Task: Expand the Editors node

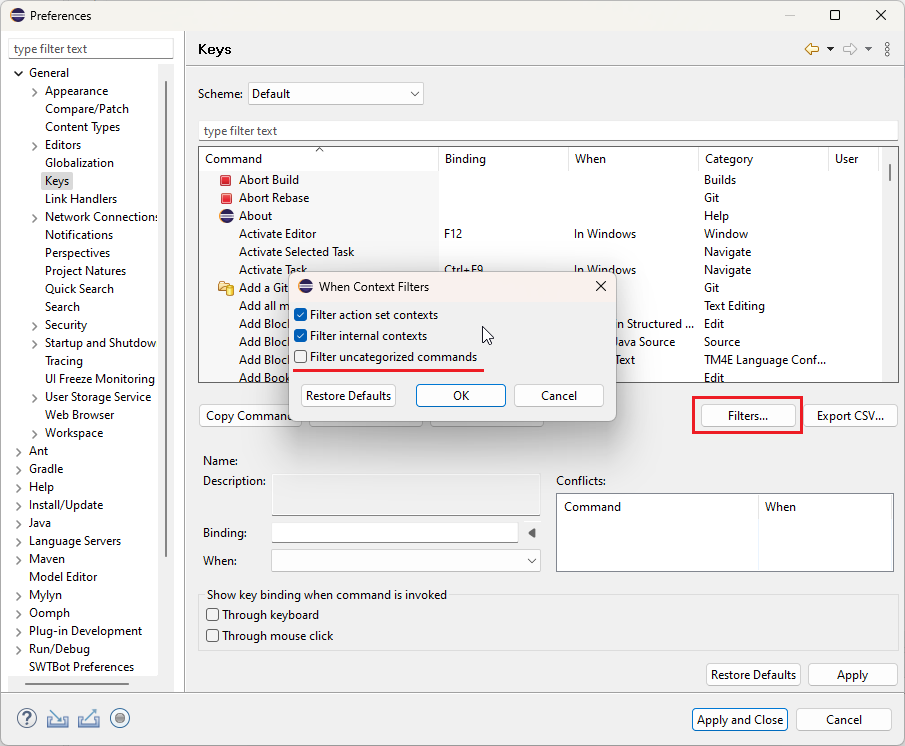Action: coord(35,145)
